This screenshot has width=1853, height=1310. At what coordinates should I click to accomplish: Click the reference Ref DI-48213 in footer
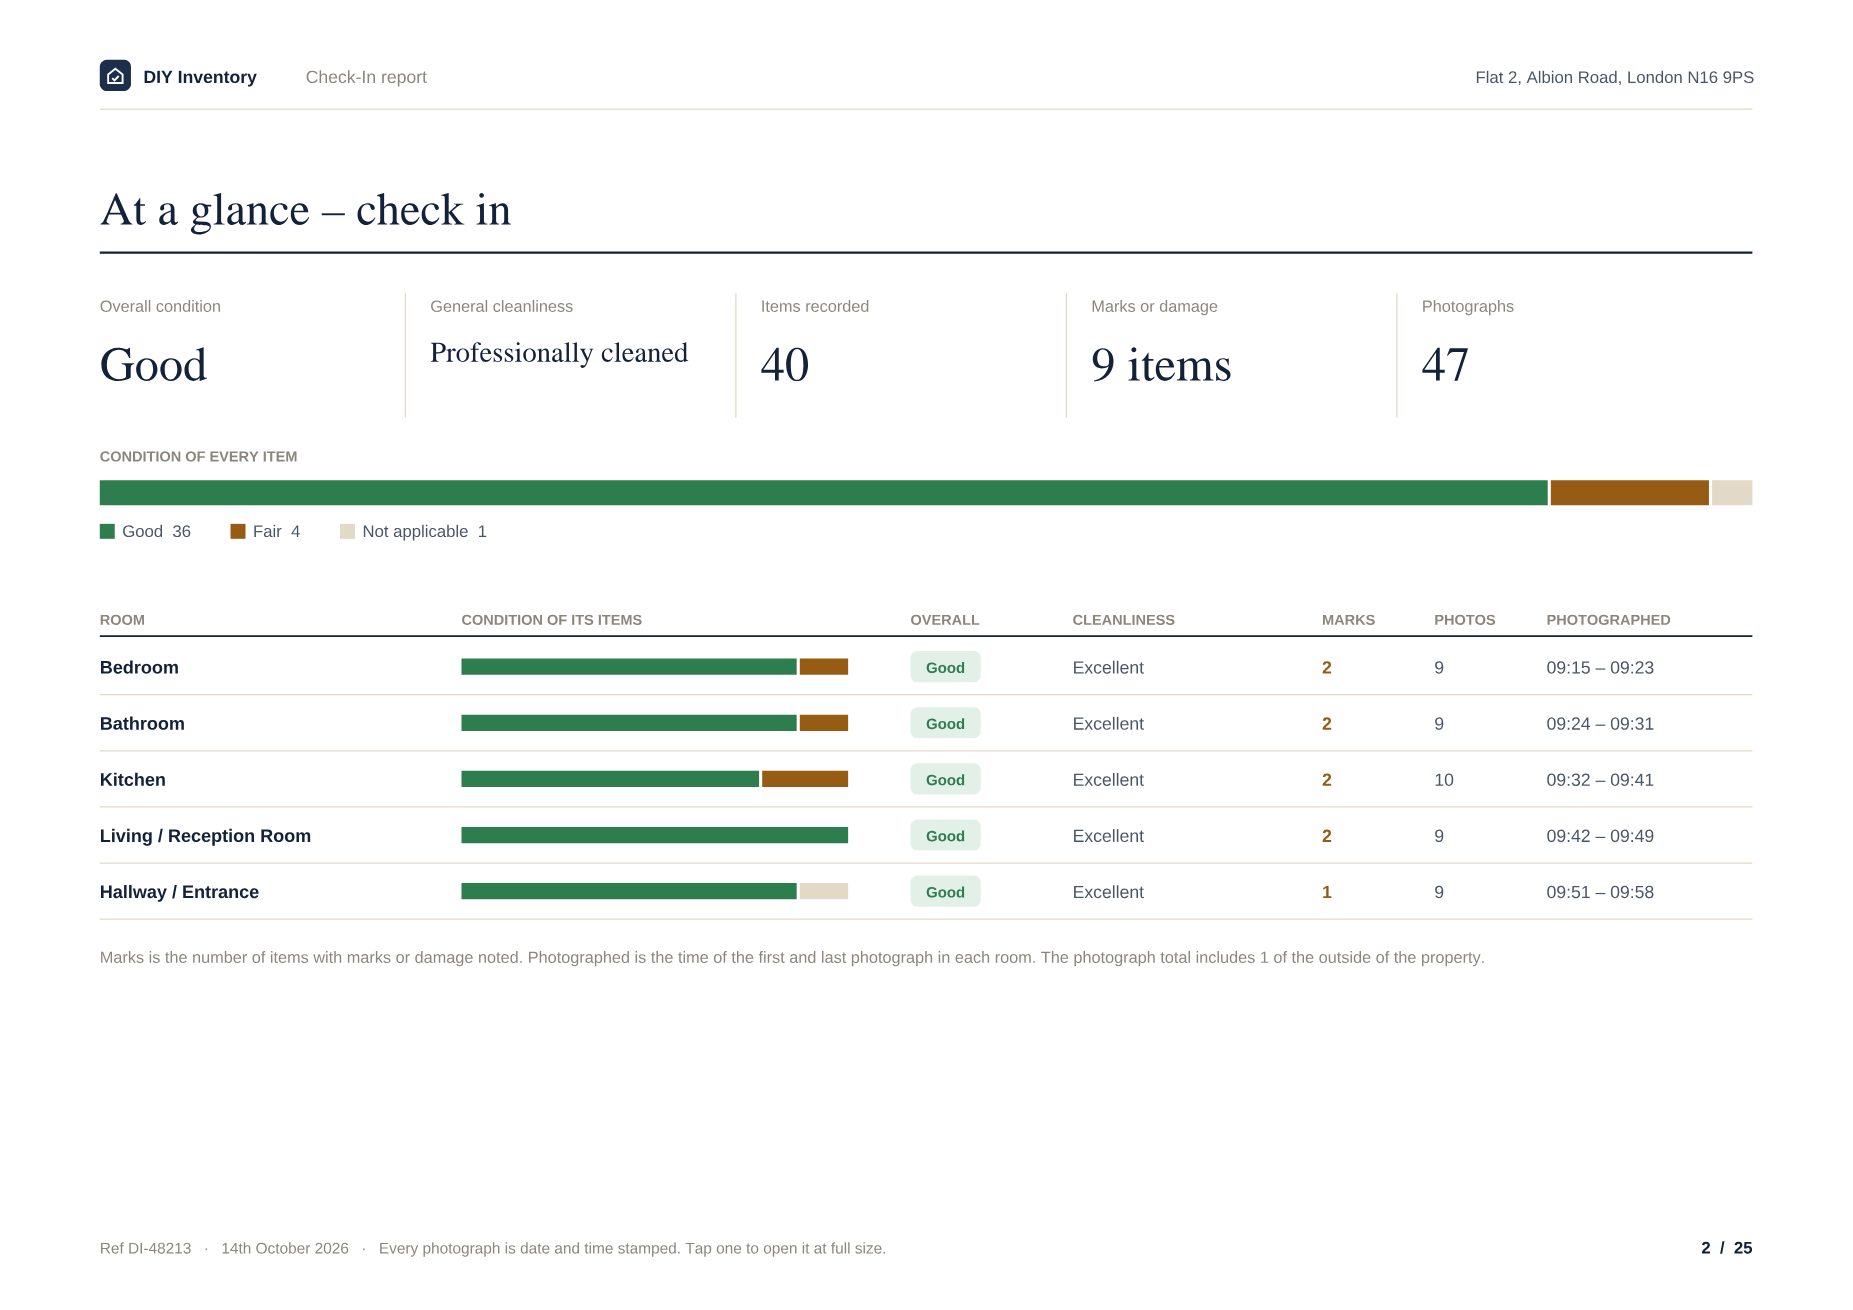coord(145,1248)
